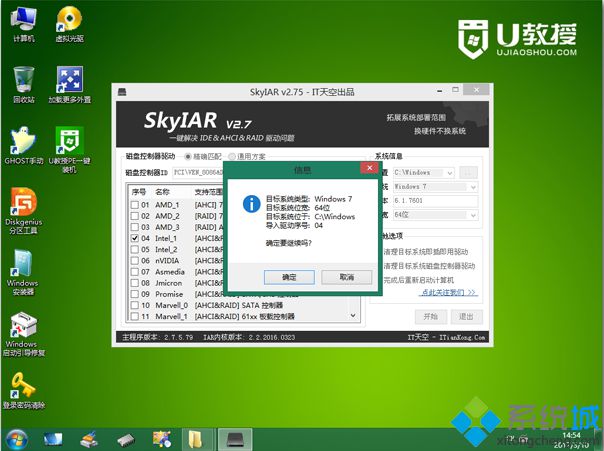Check the 10 Marvell_0 driver checkbox
This screenshot has height=451, width=604.
click(x=134, y=305)
